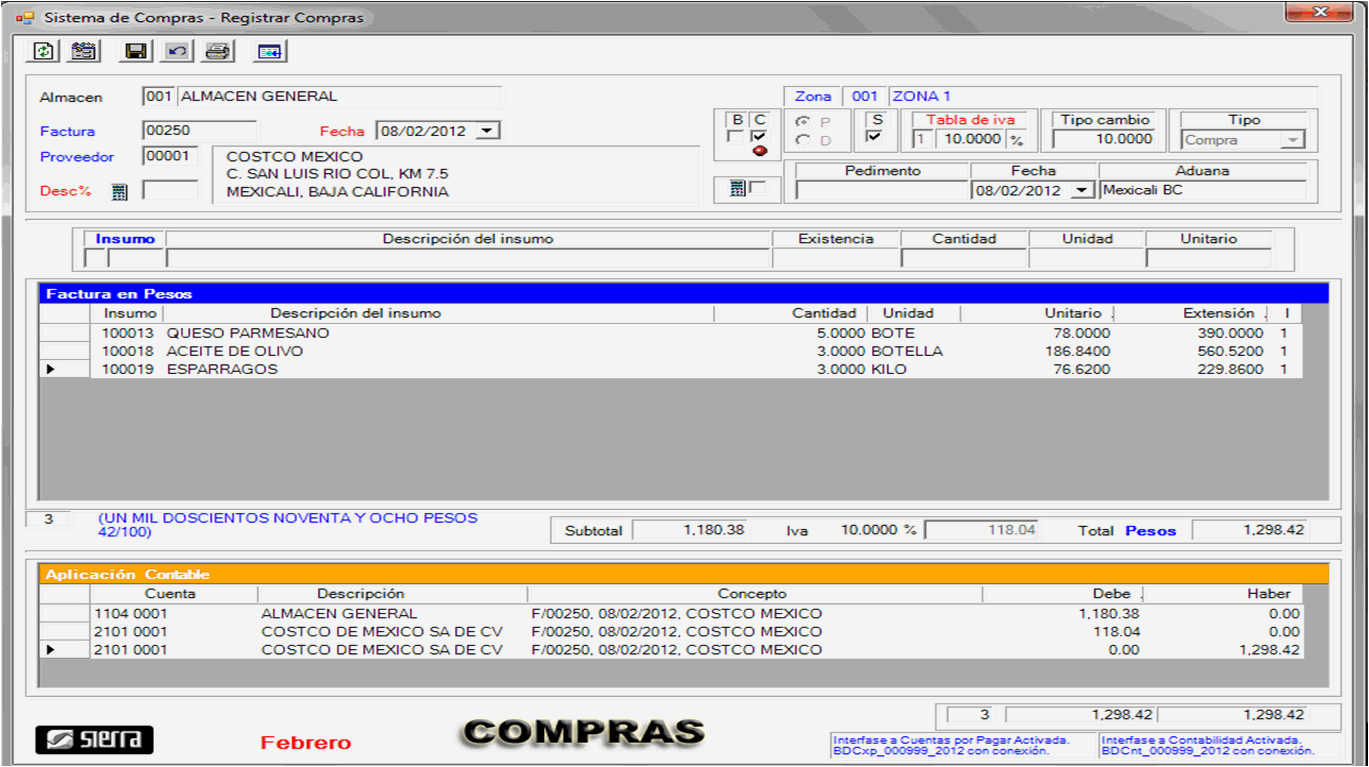Select the D radio button
The image size is (1369, 767).
click(x=803, y=141)
